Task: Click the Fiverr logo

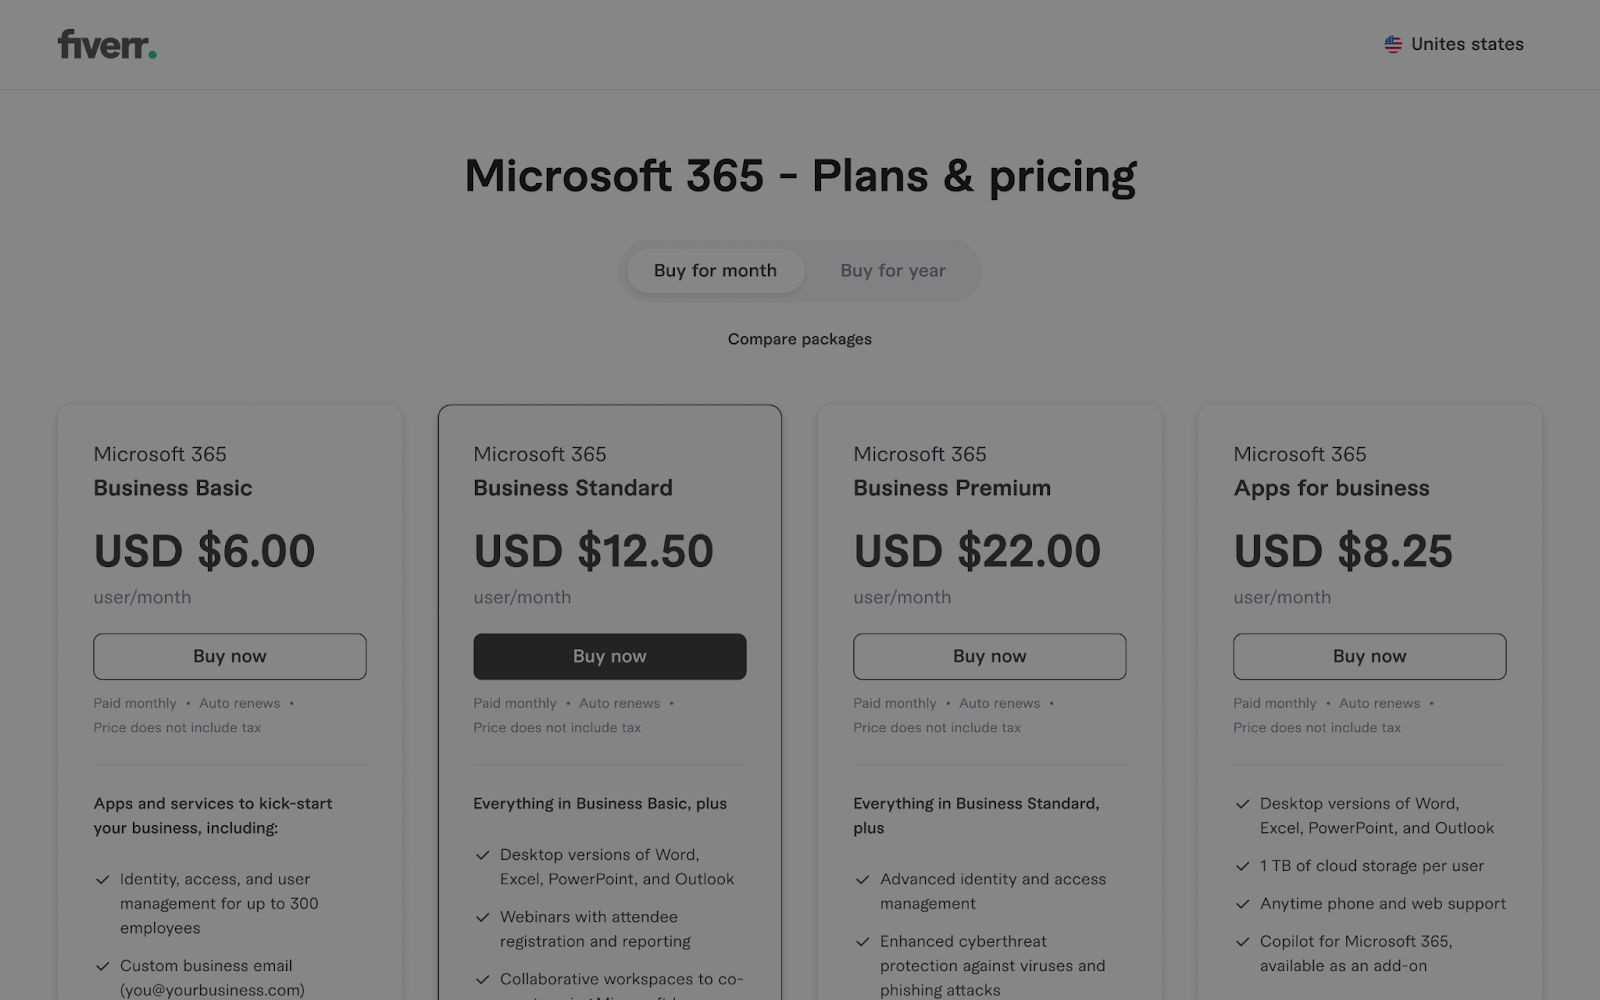Action: click(x=107, y=45)
